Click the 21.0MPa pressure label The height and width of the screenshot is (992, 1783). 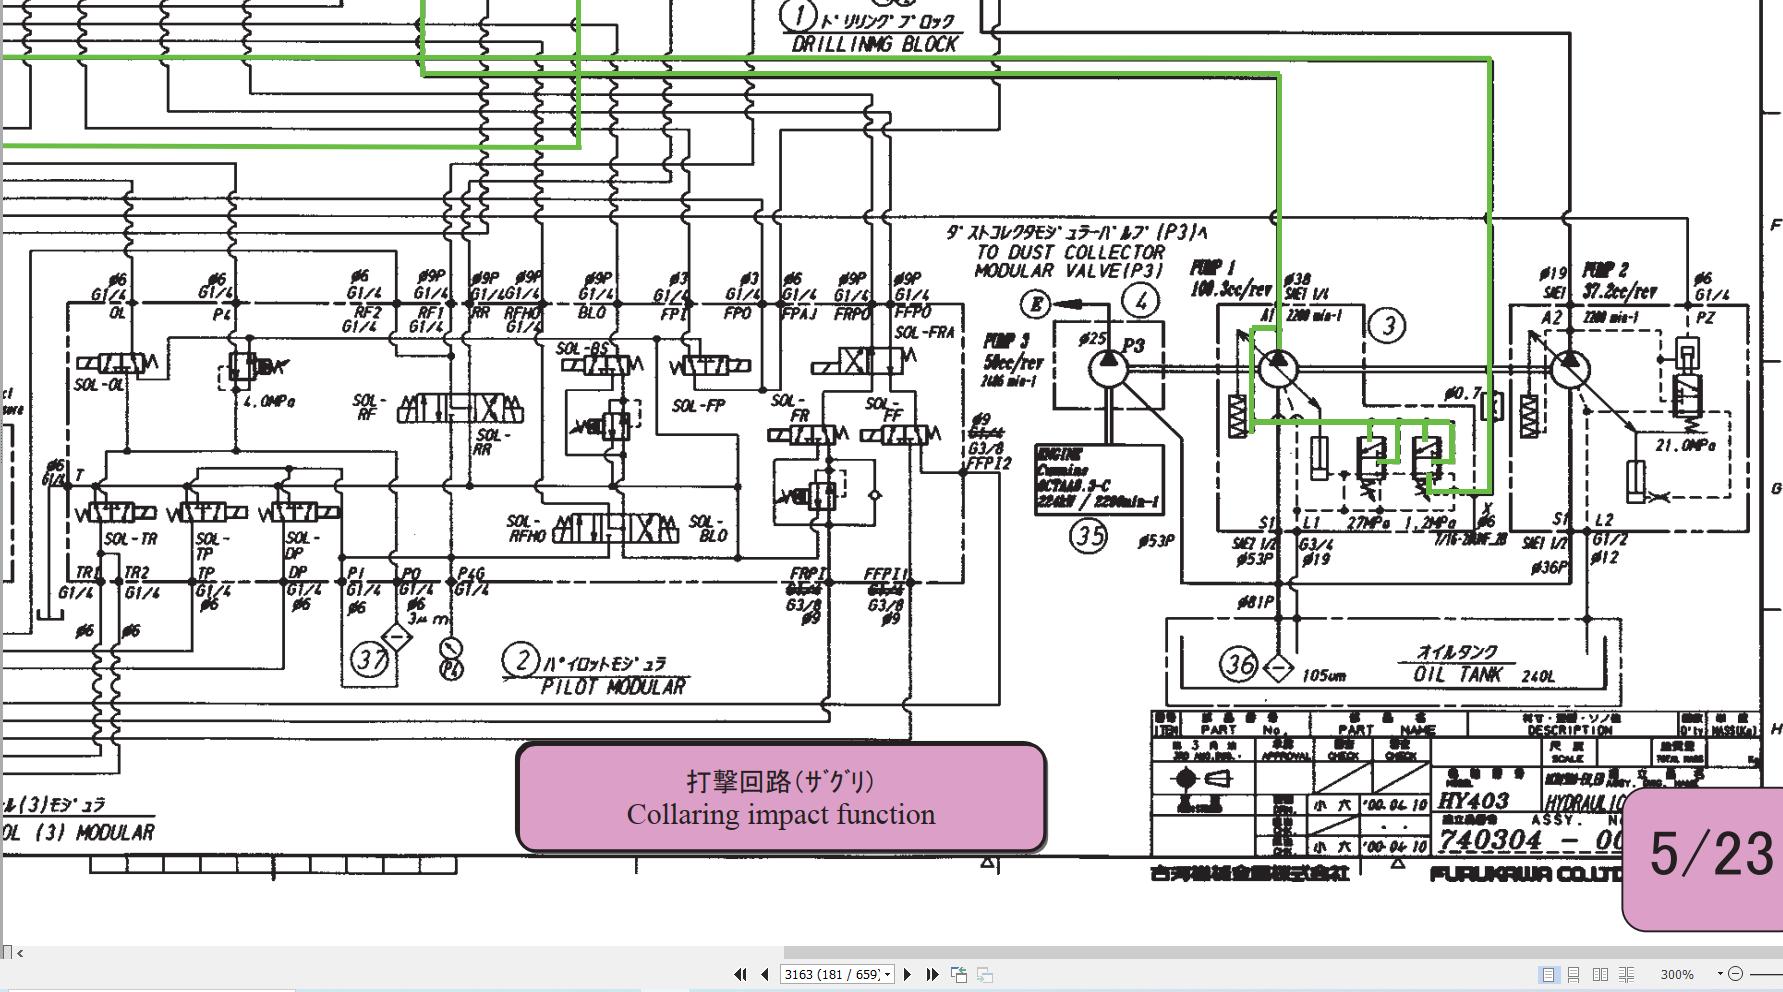[1685, 445]
